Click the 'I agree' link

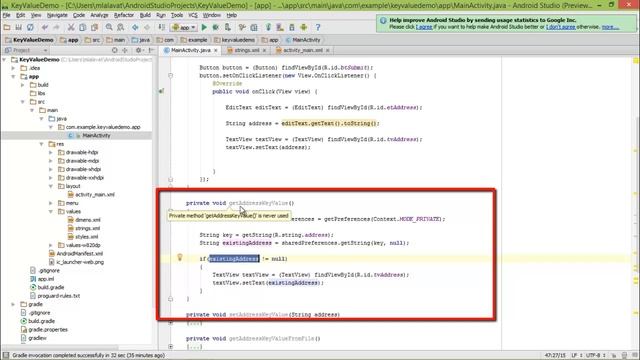point(424,27)
